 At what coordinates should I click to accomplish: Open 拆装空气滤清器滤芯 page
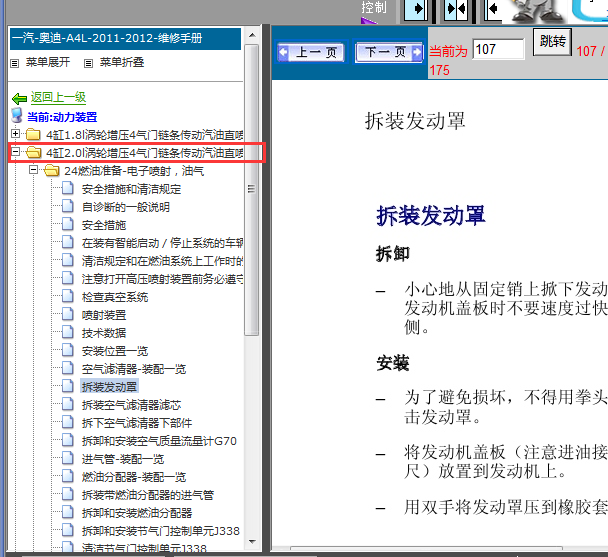tap(131, 405)
